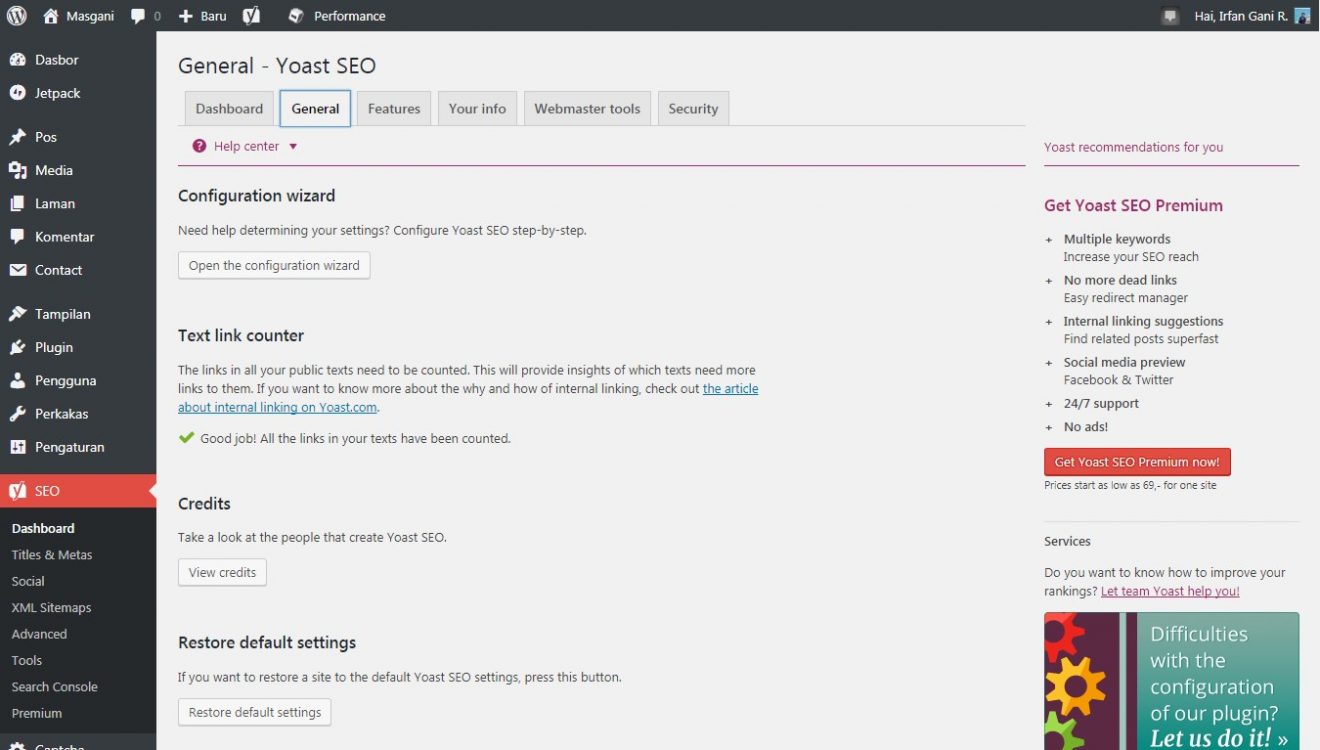The image size is (1320, 750).
Task: Click the Yoast configuration service banner
Action: pyautogui.click(x=1171, y=681)
